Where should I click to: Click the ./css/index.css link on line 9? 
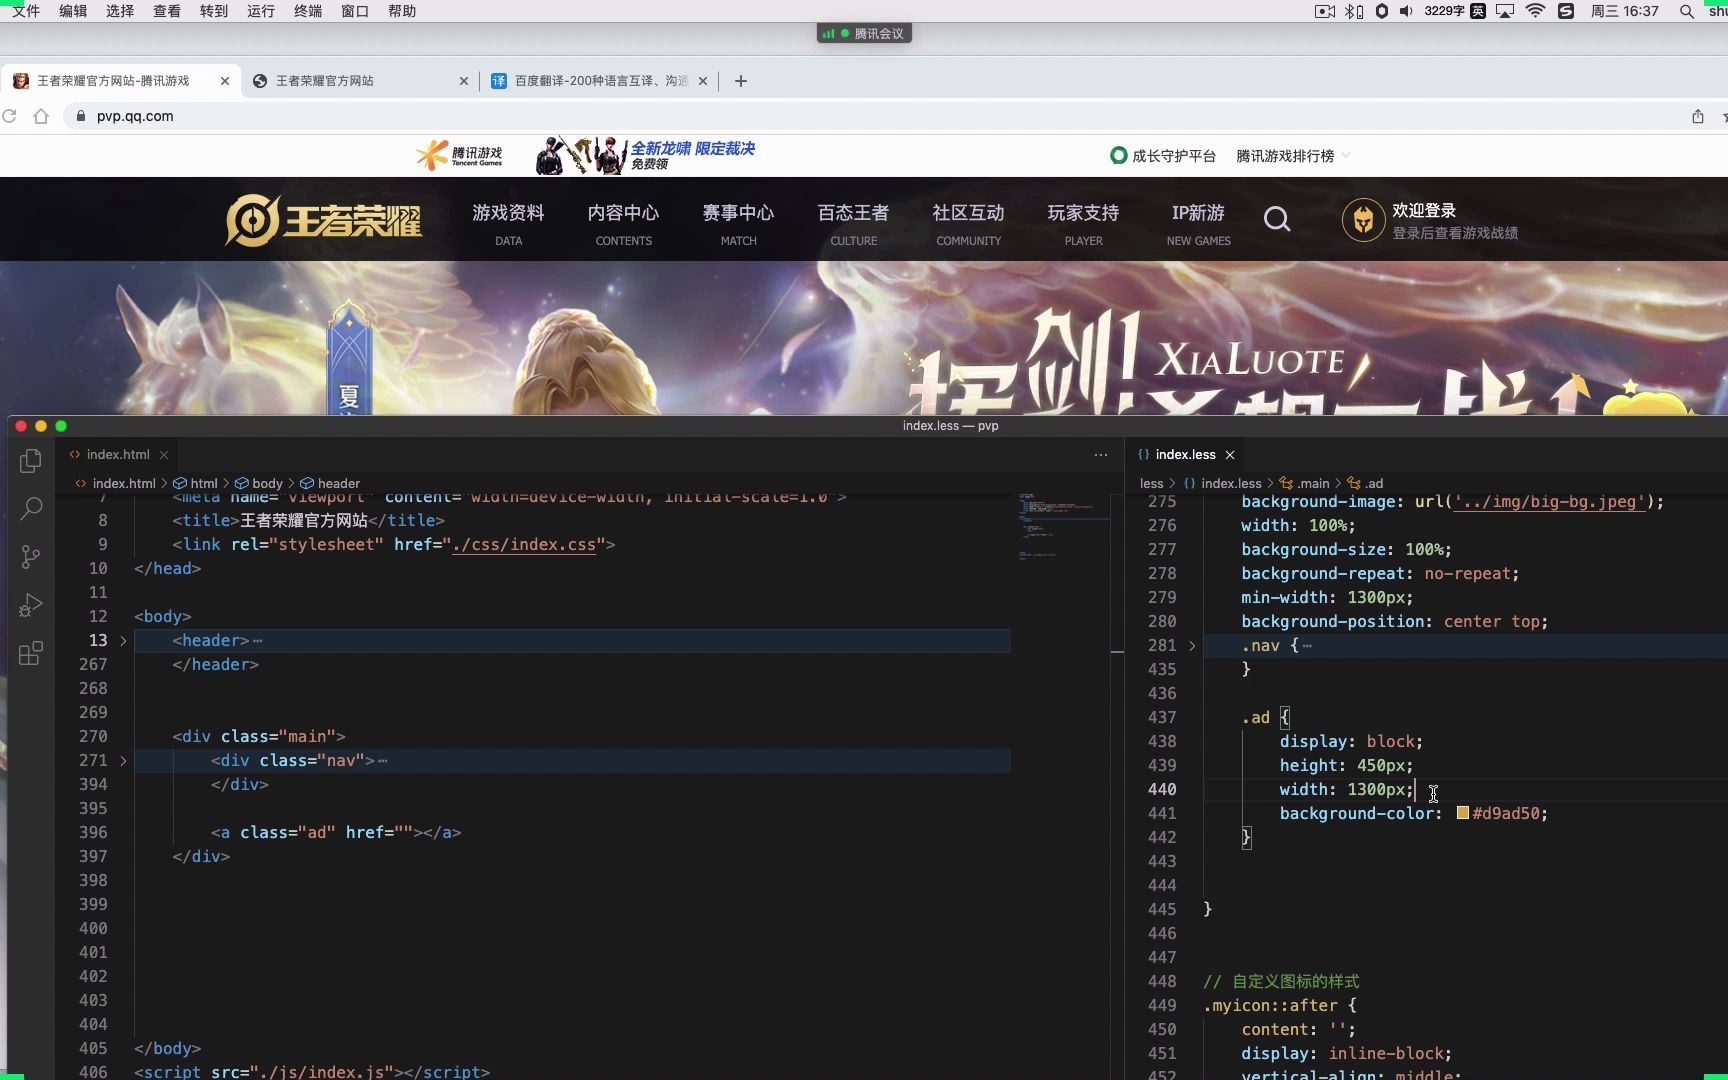click(x=524, y=545)
